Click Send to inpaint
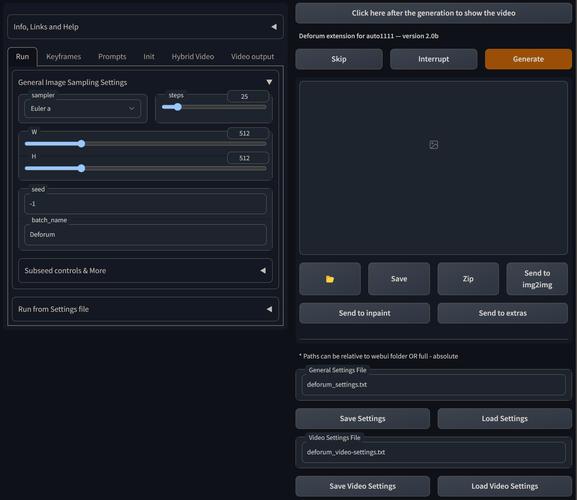Viewport: 577px width, 500px height. (364, 313)
